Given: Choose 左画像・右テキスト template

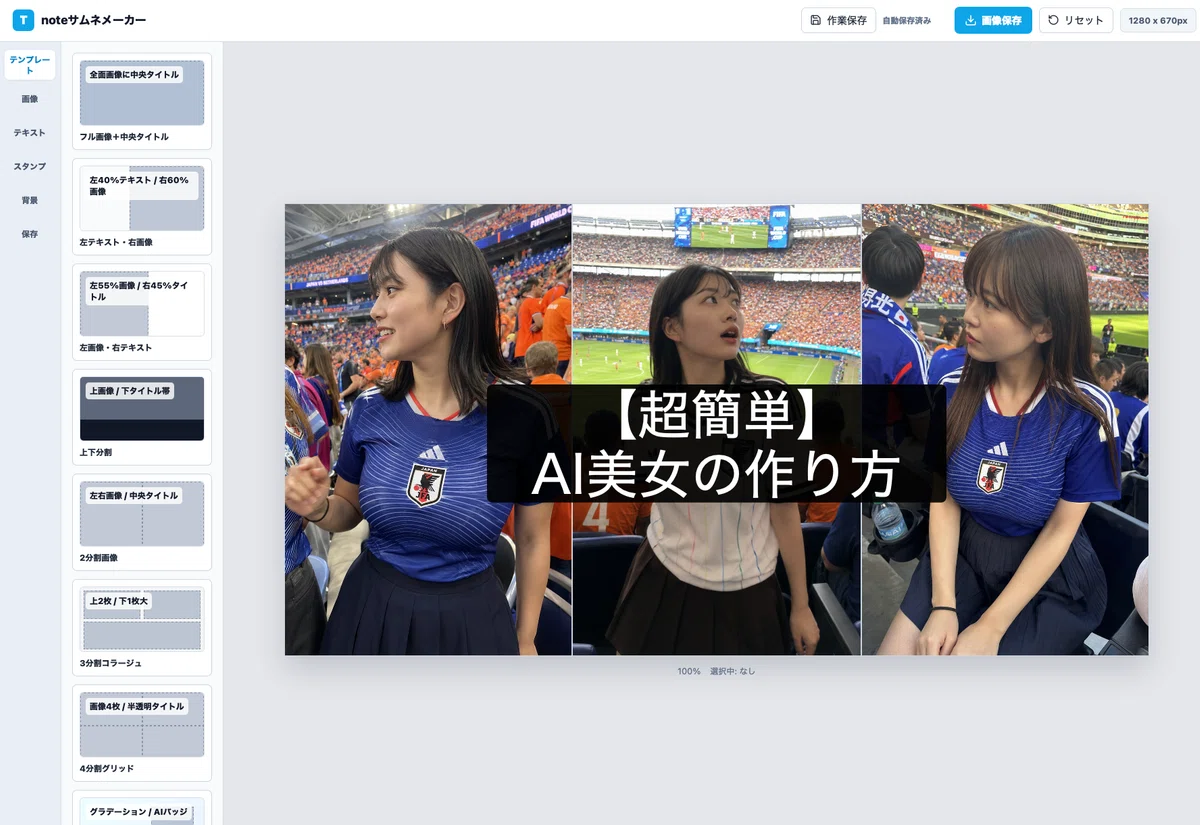Looking at the screenshot, I should point(142,312).
